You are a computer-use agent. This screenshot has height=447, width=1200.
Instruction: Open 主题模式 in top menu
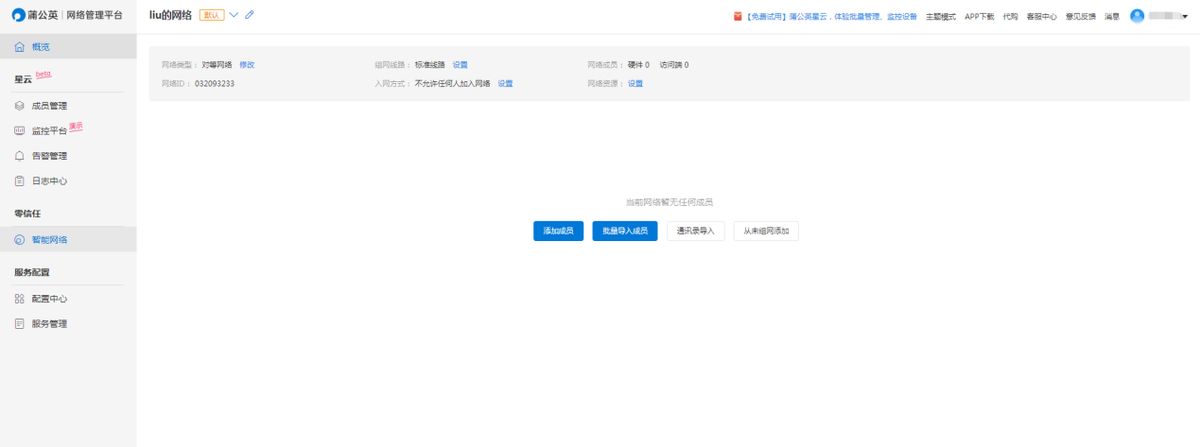[941, 17]
